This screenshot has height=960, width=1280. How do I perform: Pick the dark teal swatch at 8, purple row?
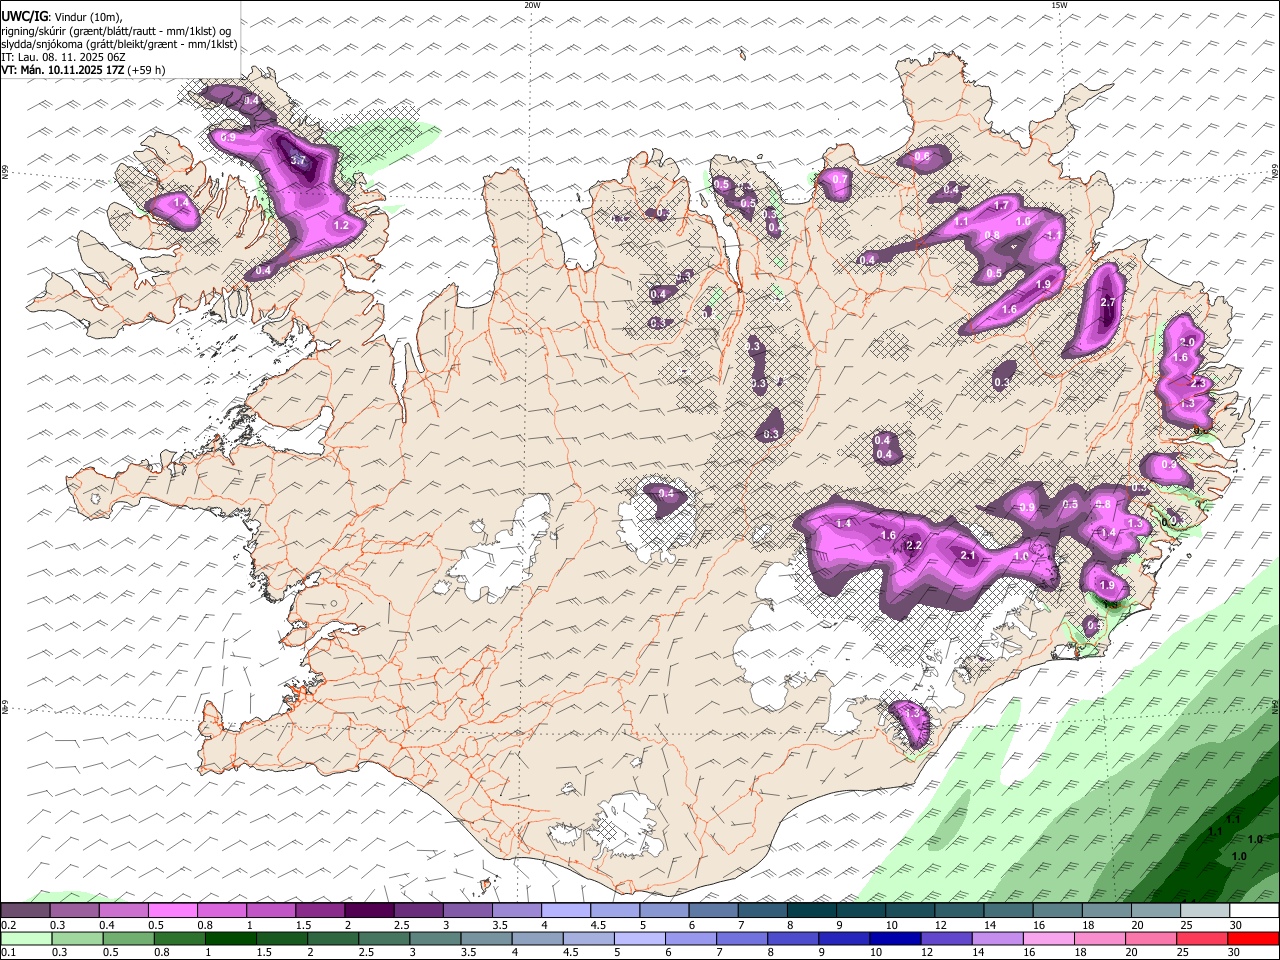(x=812, y=911)
